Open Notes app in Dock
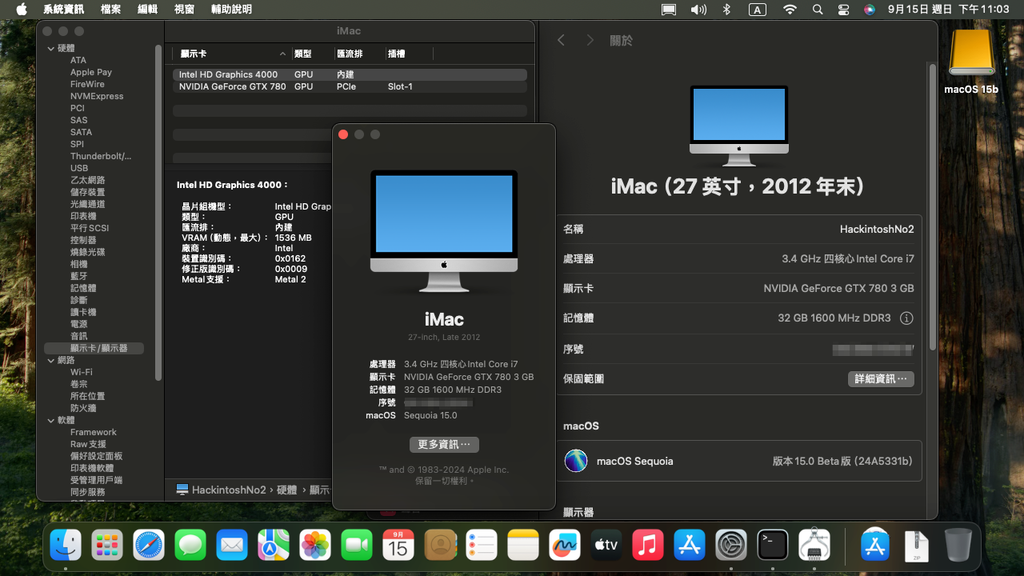 point(523,545)
